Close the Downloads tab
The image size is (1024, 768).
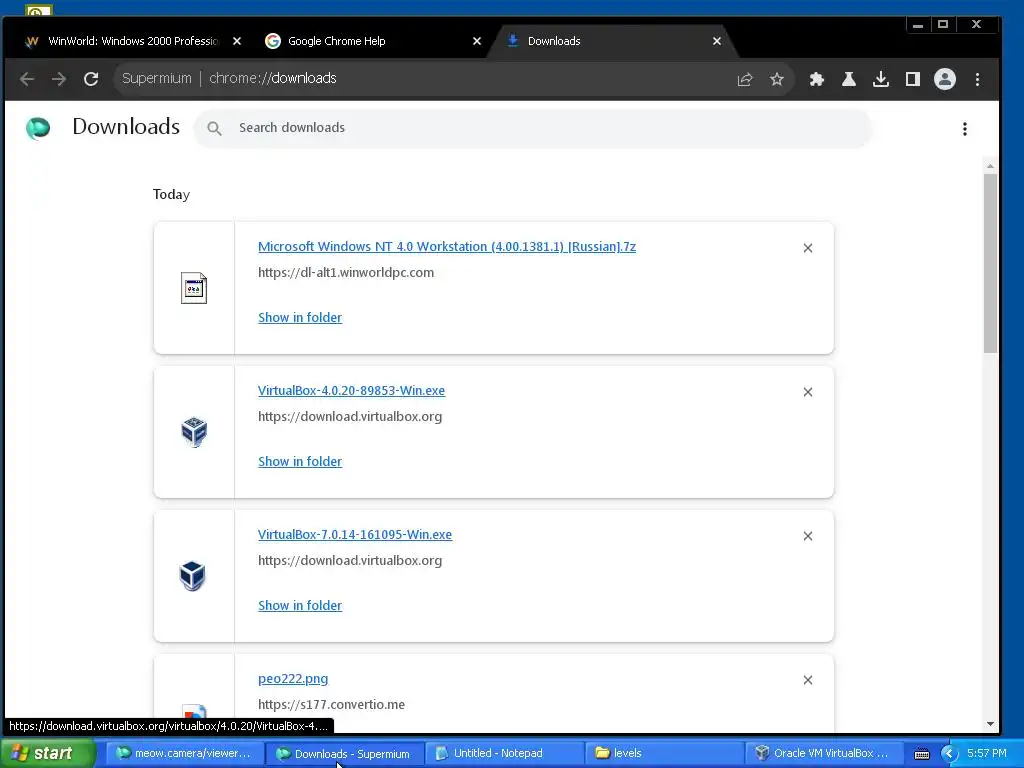(x=716, y=41)
